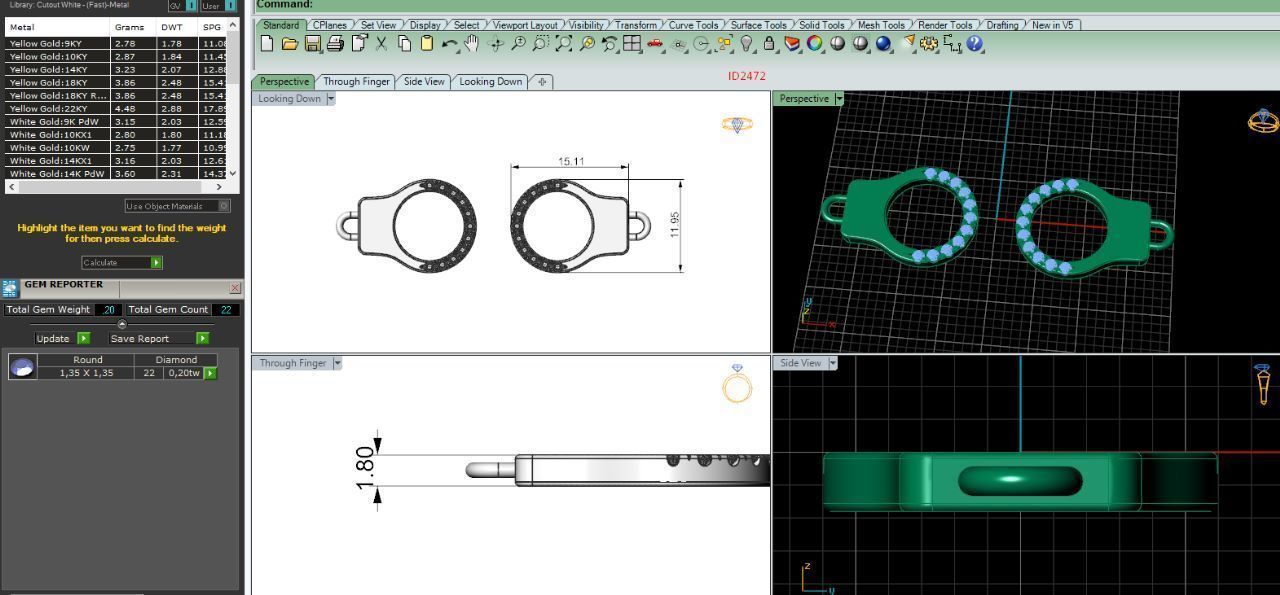Switch to the CPlanes toolbar tab
Image resolution: width=1280 pixels, height=595 pixels.
tap(330, 25)
